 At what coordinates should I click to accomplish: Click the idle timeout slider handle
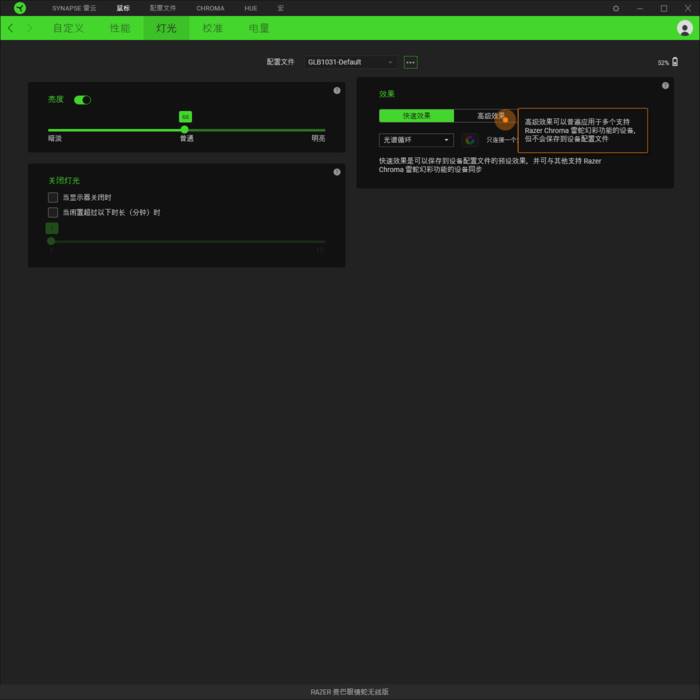[51, 242]
